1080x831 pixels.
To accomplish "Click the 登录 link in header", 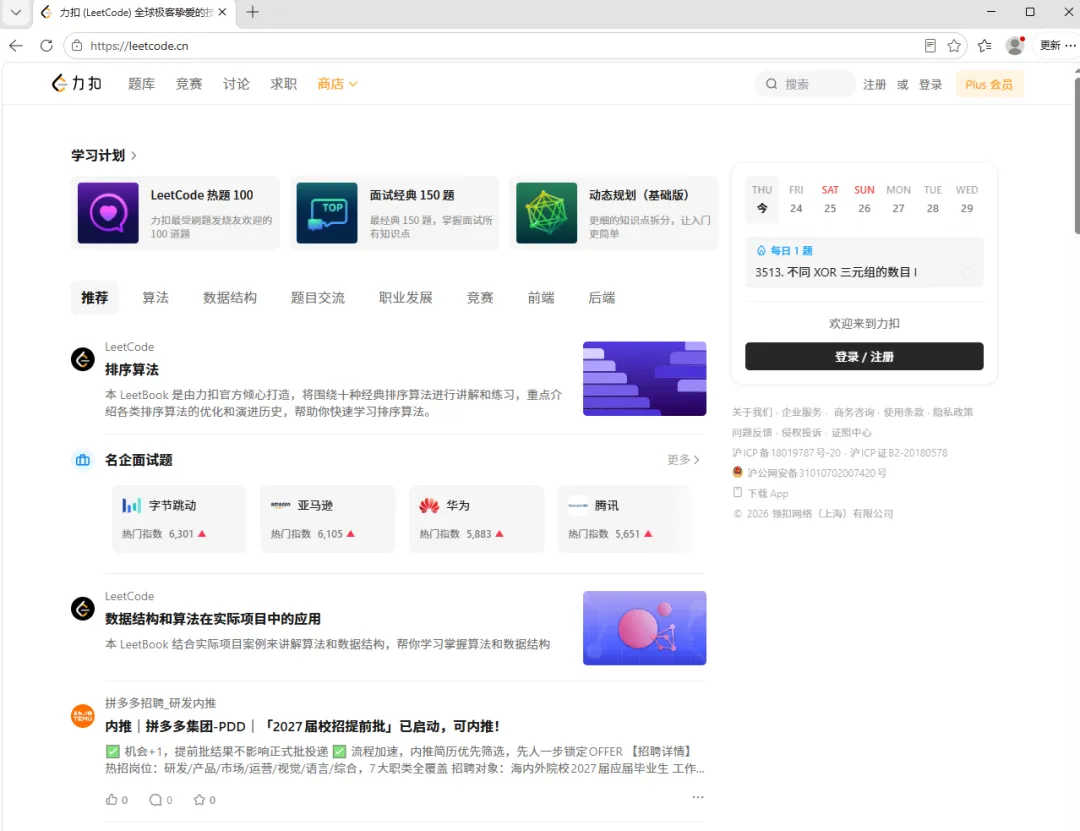I will point(930,84).
